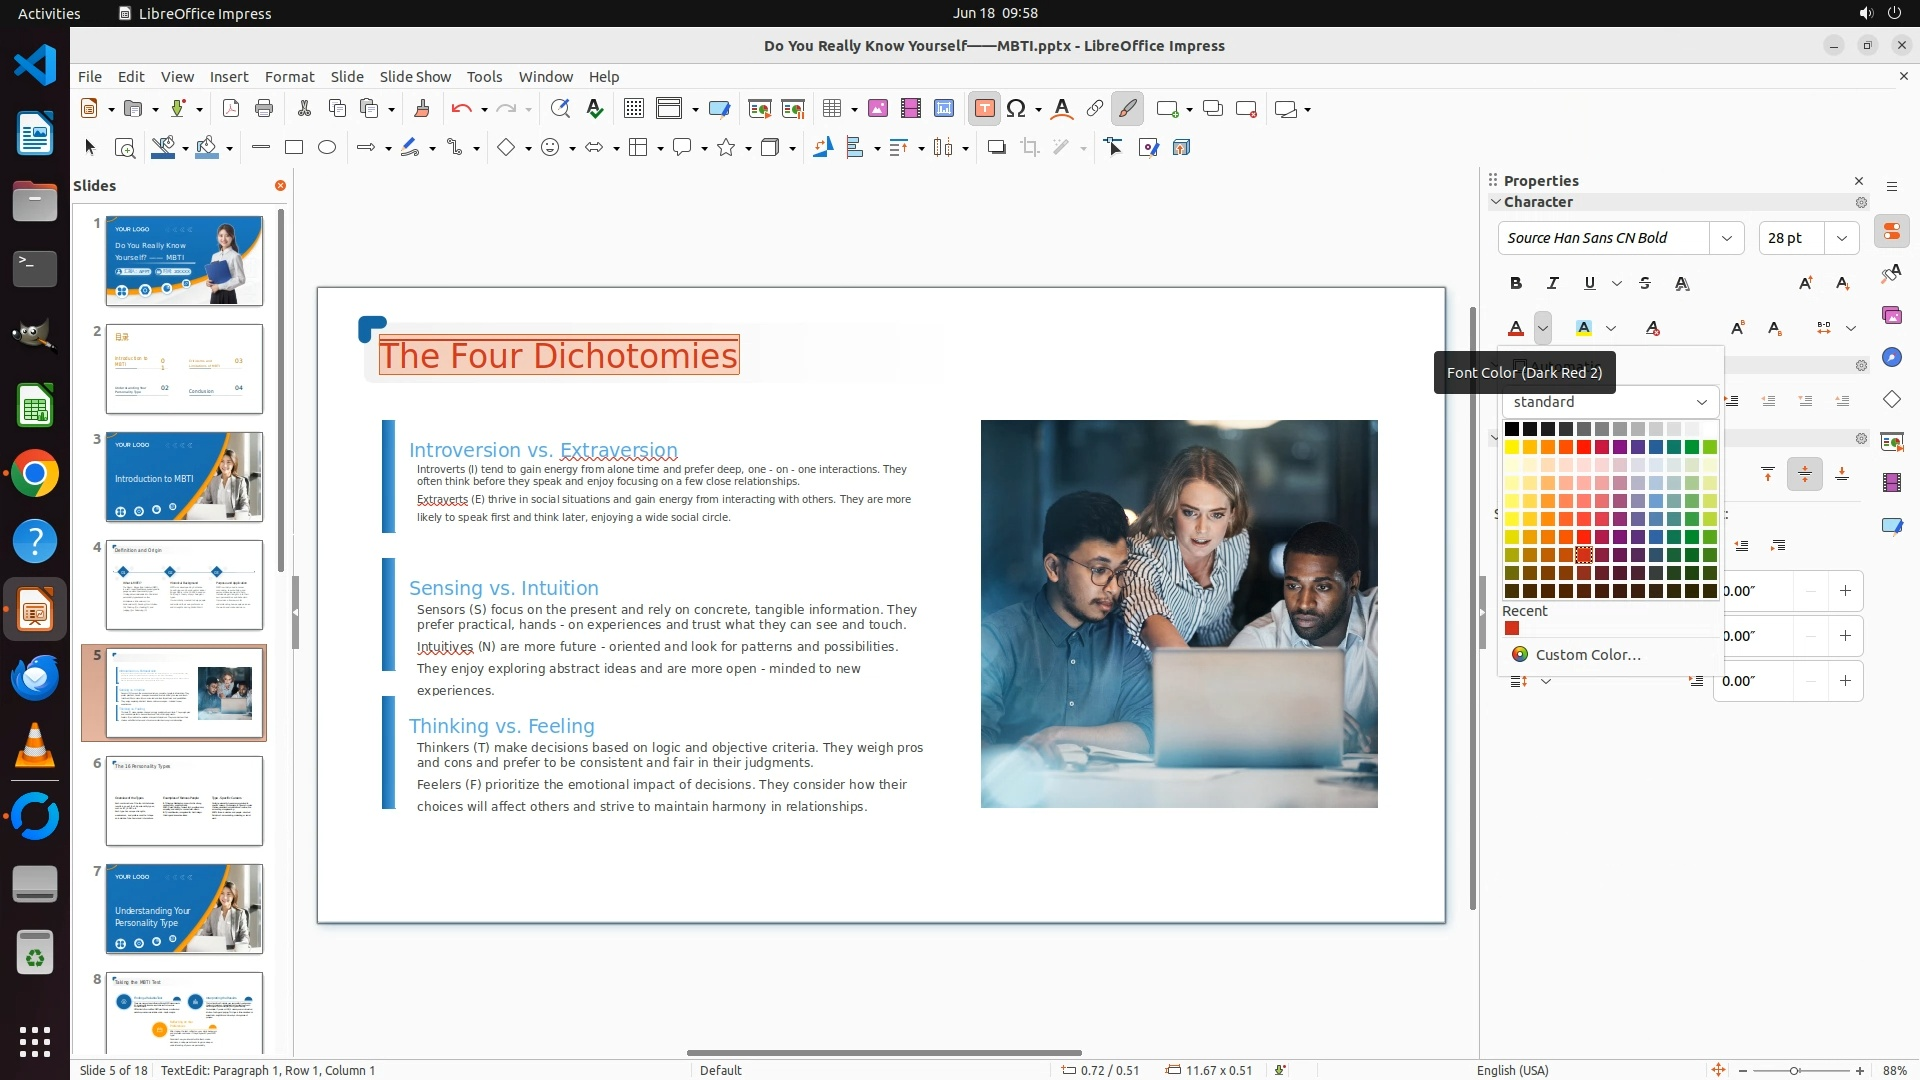Toggle Strikethrough in Character panel
The width and height of the screenshot is (1920, 1080).
point(1645,283)
